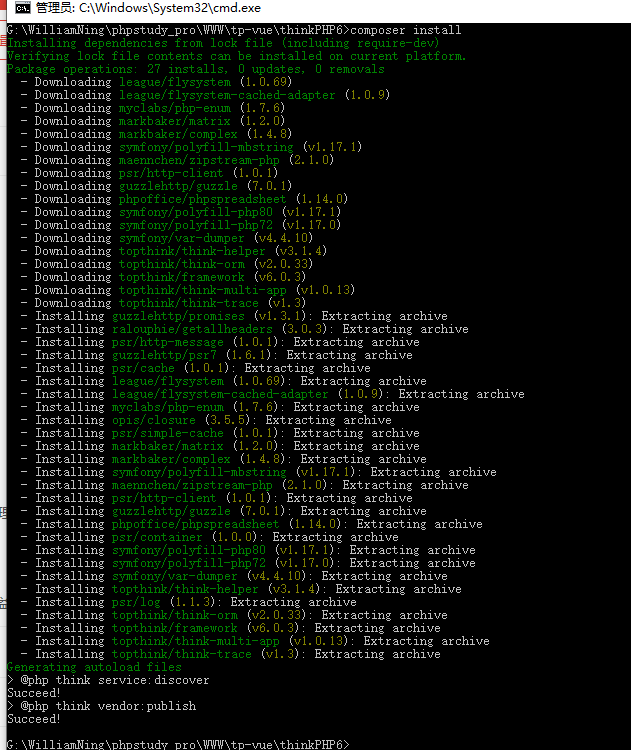631x750 pixels.
Task: Click the 'Installing phpoffice/phpspreadsheet' line
Action: point(251,524)
